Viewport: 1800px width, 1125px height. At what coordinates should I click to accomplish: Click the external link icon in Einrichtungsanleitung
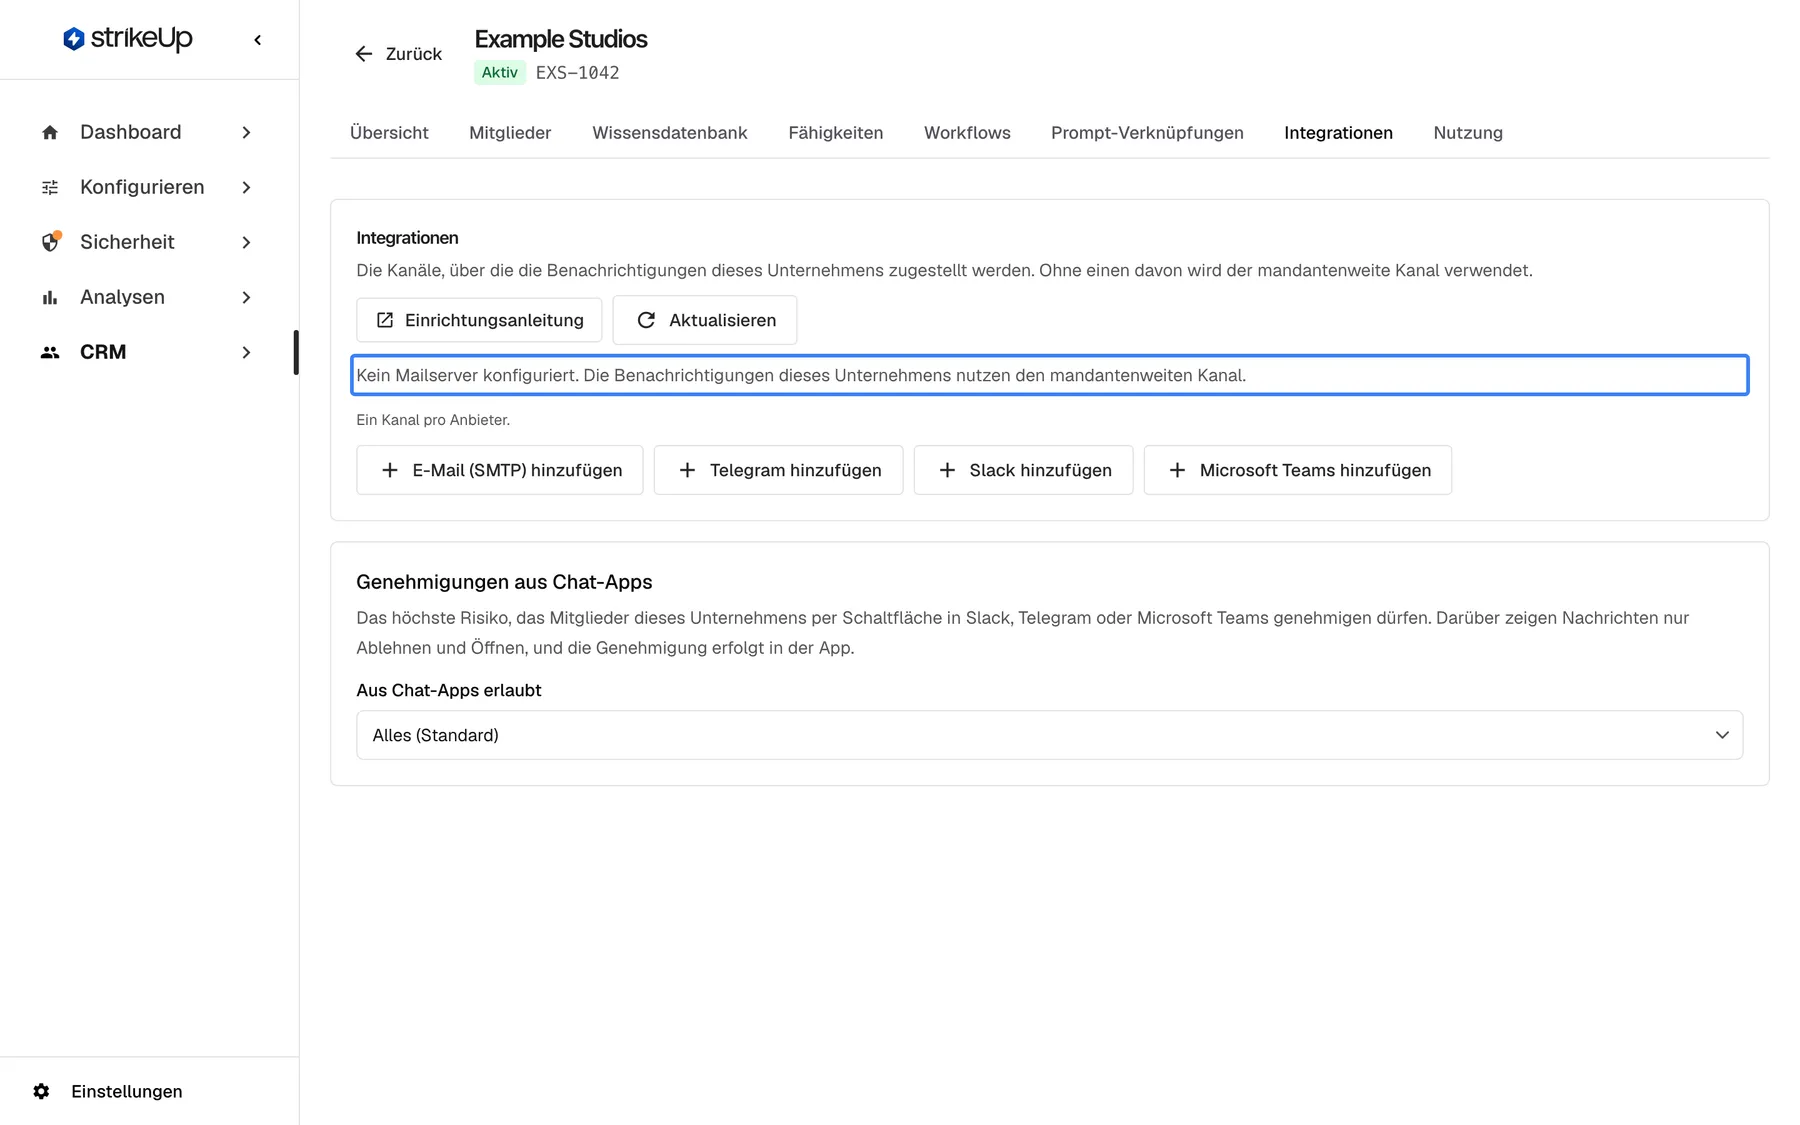[x=385, y=320]
